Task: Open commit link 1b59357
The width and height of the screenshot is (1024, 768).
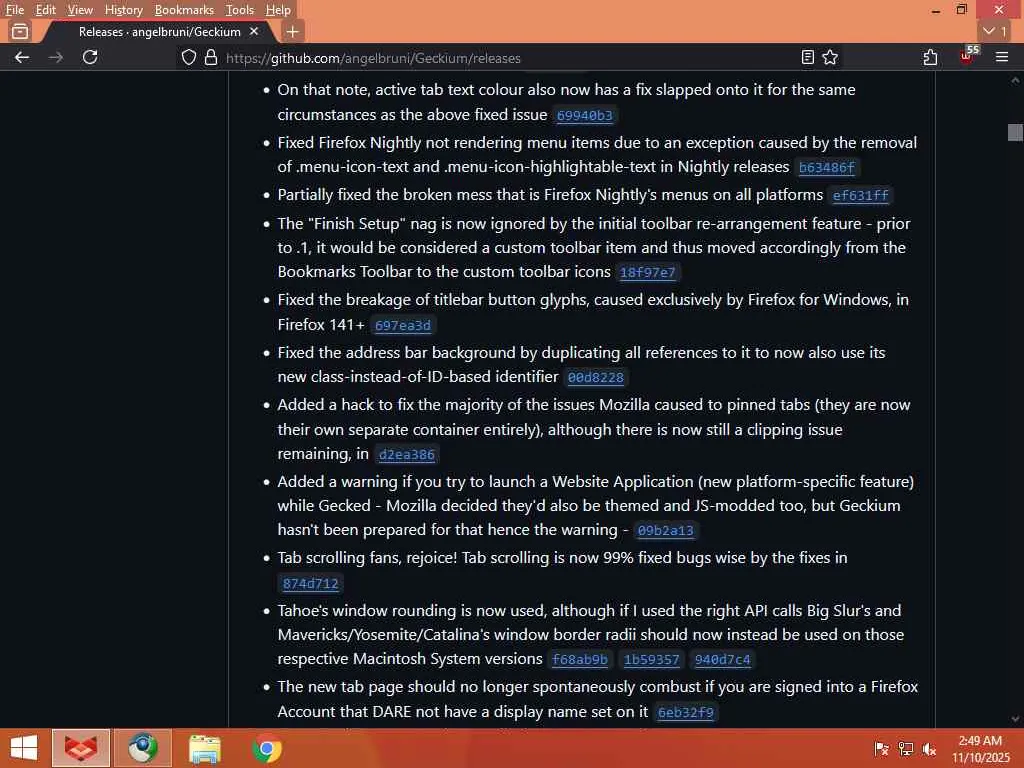Action: [x=652, y=660]
